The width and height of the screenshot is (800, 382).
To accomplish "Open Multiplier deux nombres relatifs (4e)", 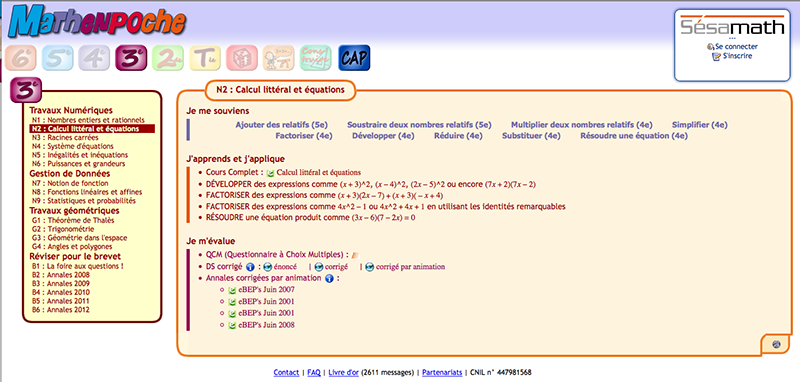I will pos(582,125).
